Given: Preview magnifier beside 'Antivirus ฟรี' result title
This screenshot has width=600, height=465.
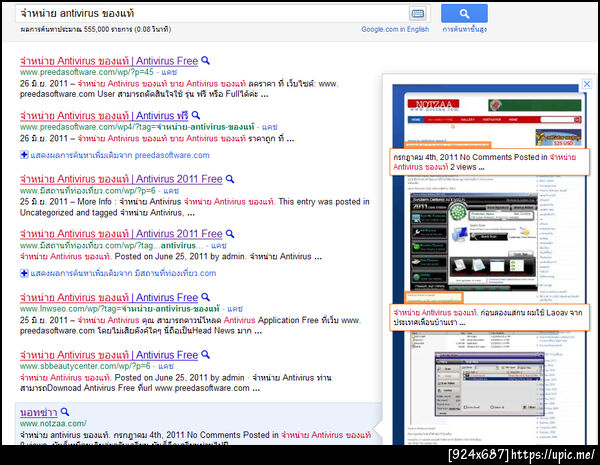Looking at the screenshot, I should click(x=196, y=115).
